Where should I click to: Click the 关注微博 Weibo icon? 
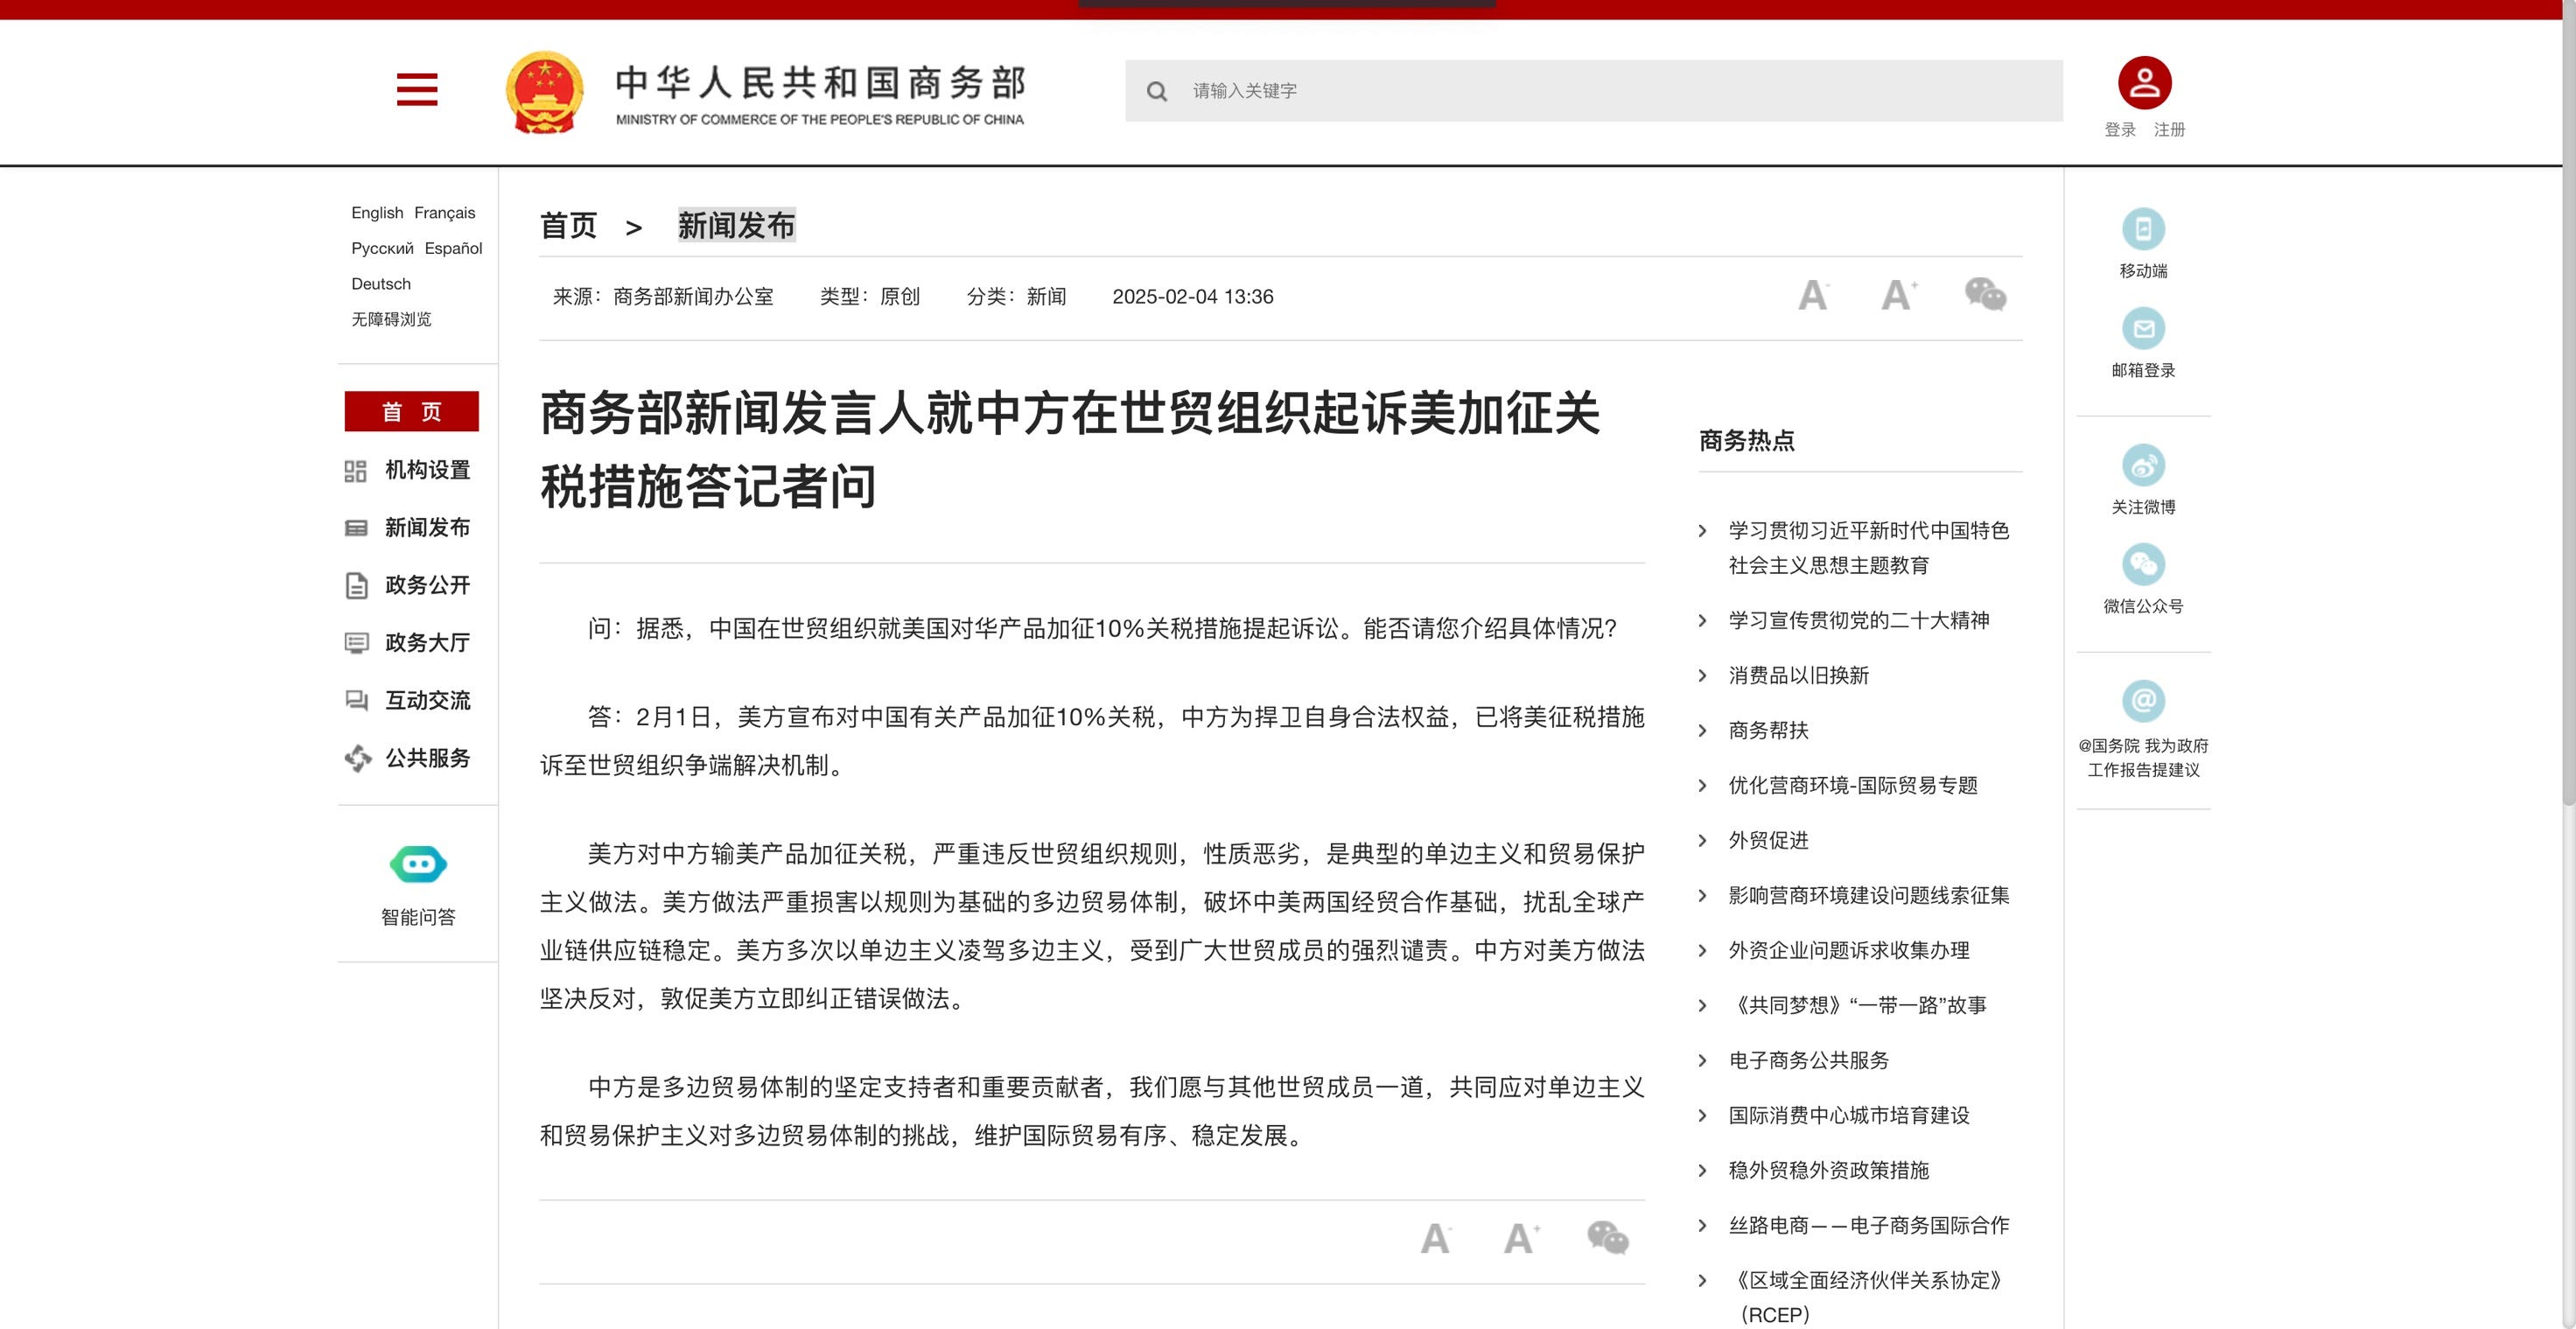[x=2143, y=465]
